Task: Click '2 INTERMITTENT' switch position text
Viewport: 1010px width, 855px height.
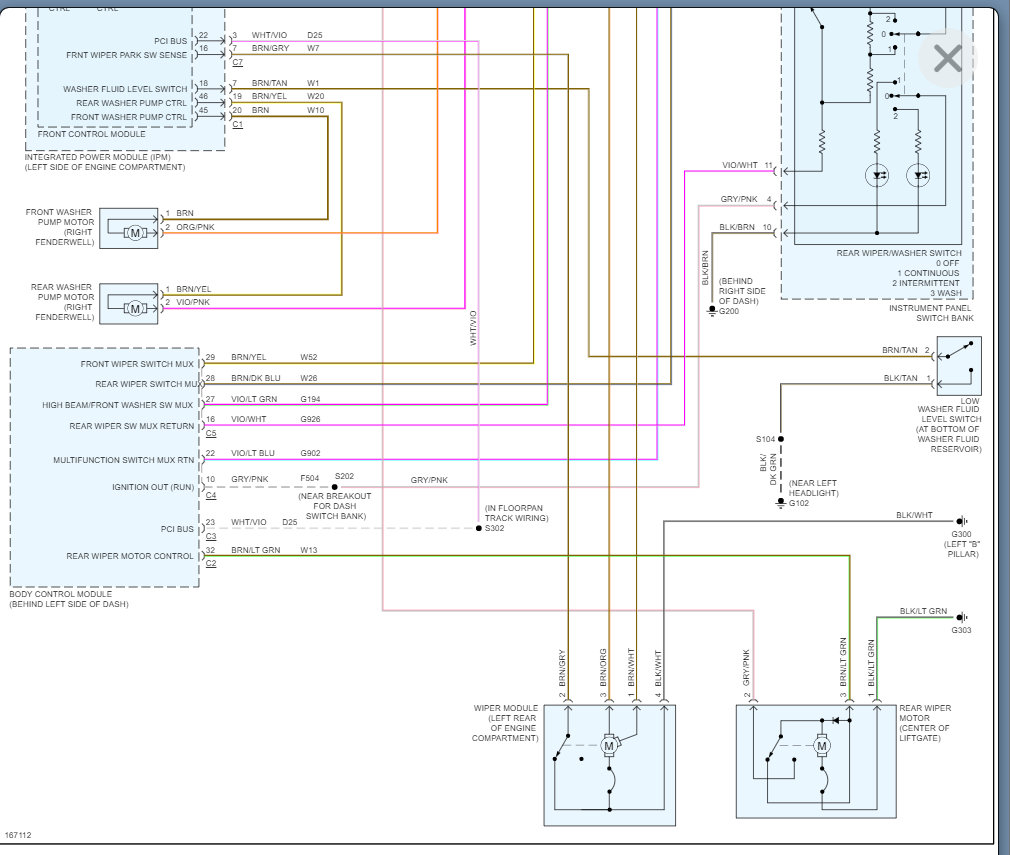Action: tap(926, 283)
